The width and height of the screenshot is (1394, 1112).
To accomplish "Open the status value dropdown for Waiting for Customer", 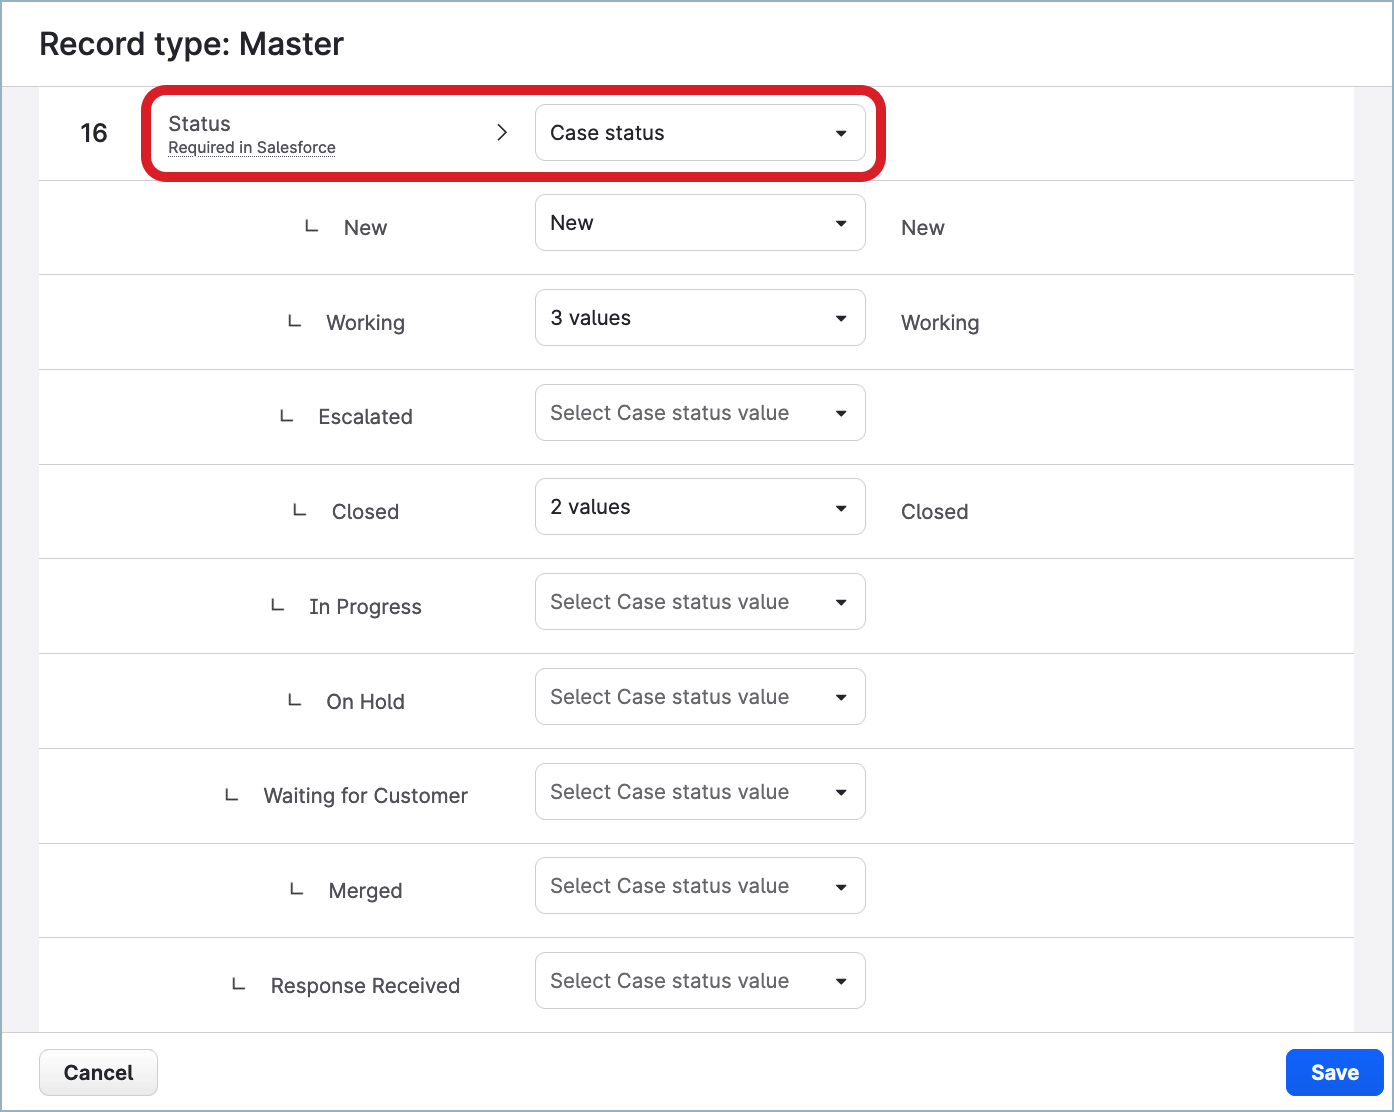I will (699, 791).
